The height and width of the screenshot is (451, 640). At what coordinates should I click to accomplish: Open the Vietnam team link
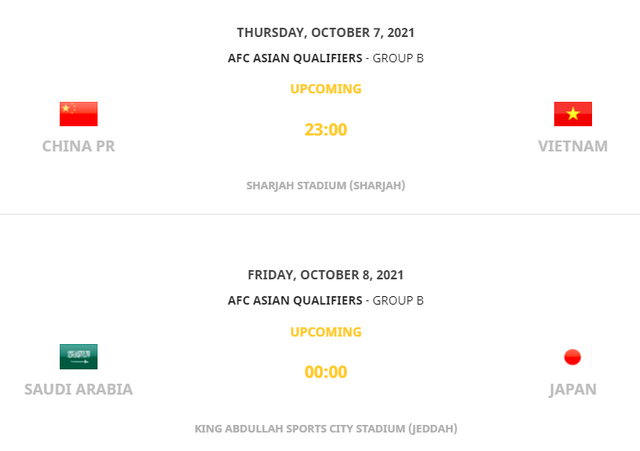(573, 146)
